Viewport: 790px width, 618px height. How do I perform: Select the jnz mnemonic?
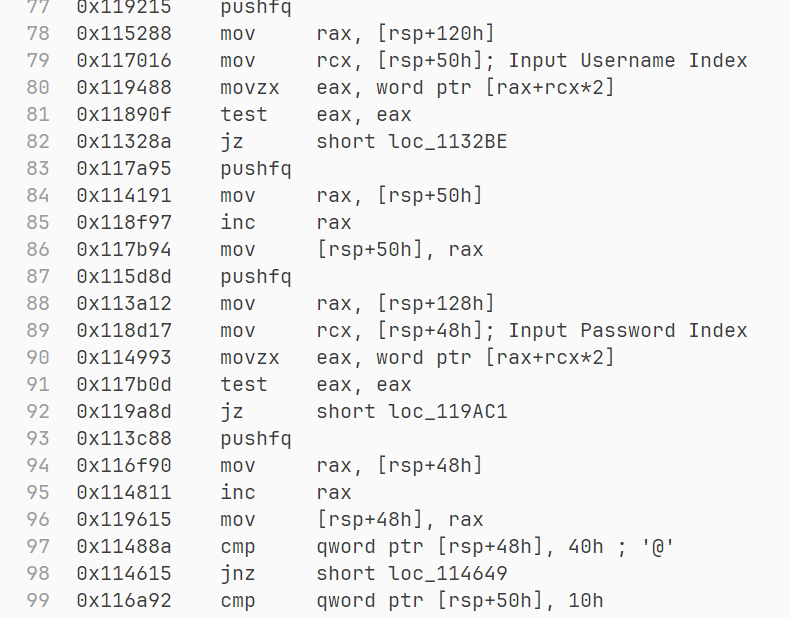pos(238,574)
